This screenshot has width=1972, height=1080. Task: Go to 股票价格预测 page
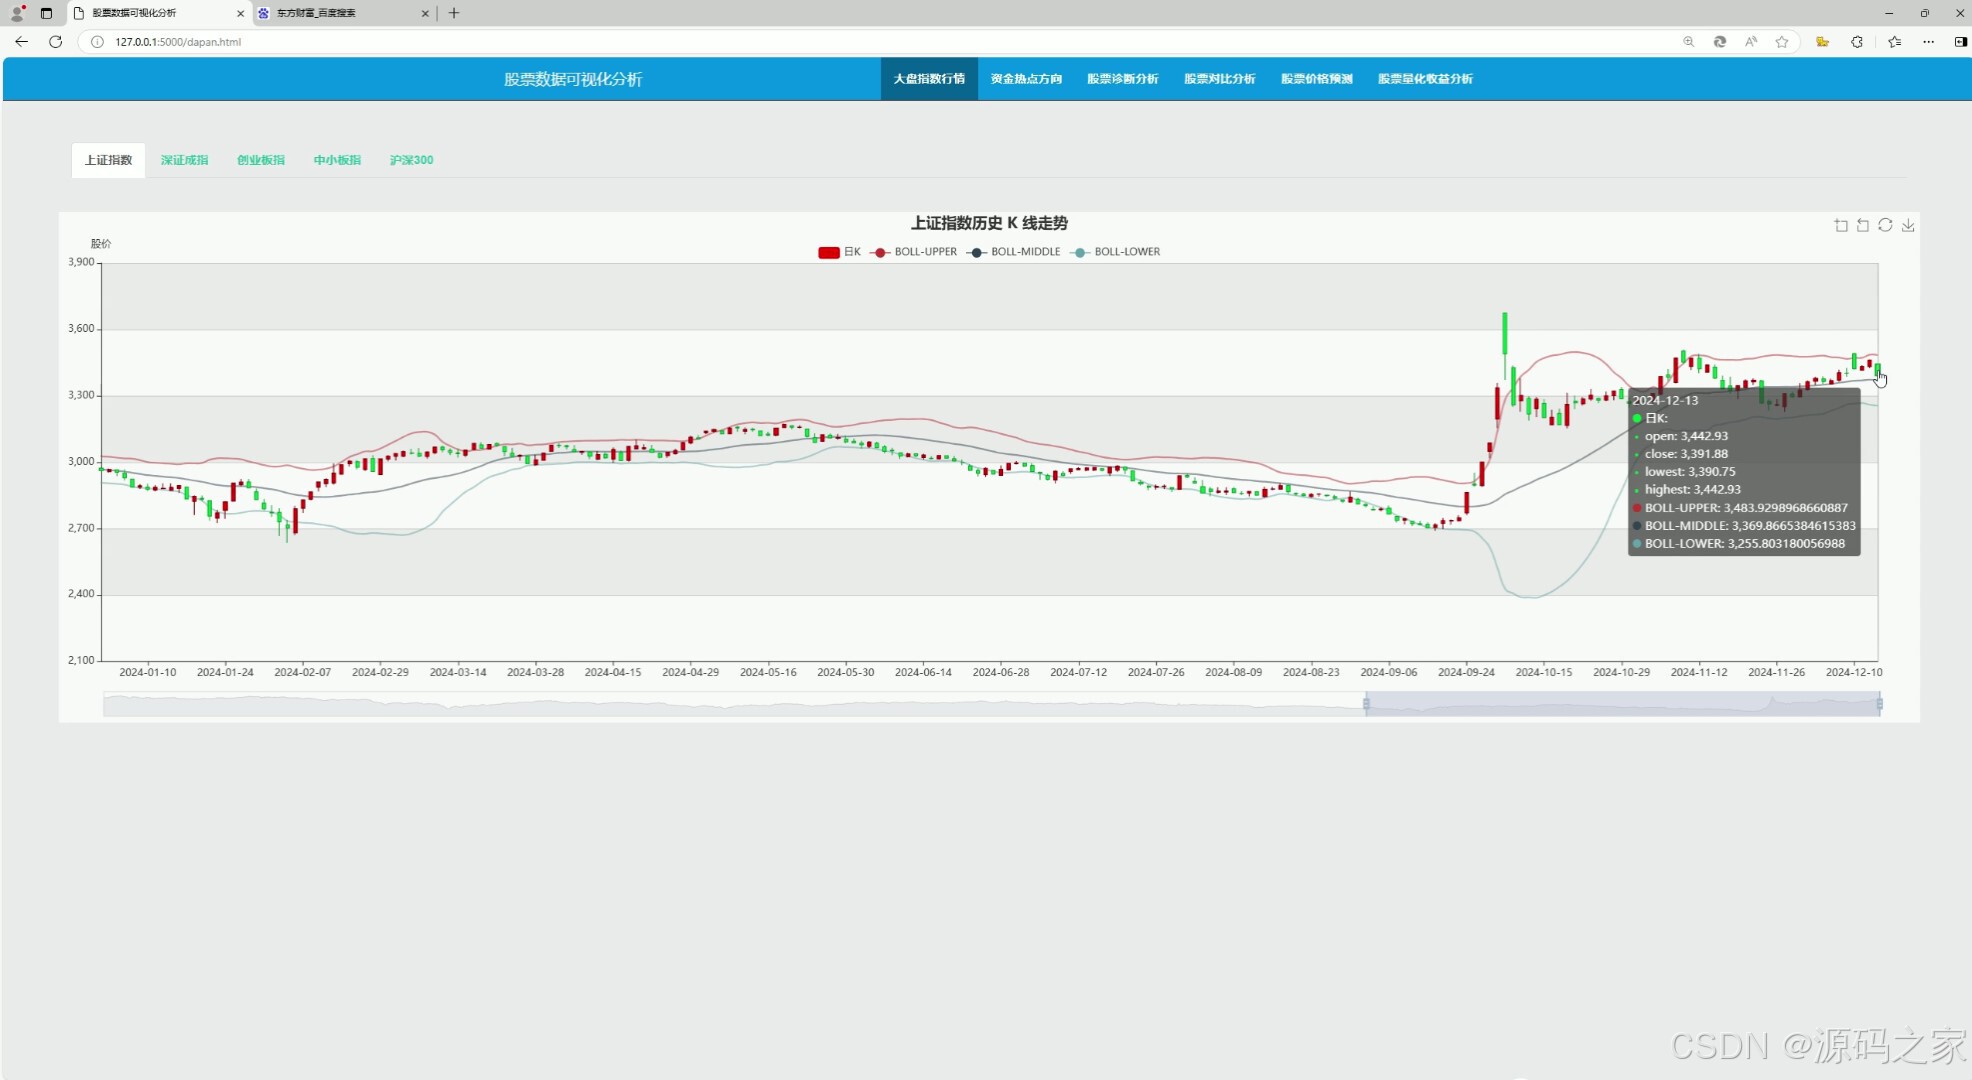click(x=1316, y=79)
